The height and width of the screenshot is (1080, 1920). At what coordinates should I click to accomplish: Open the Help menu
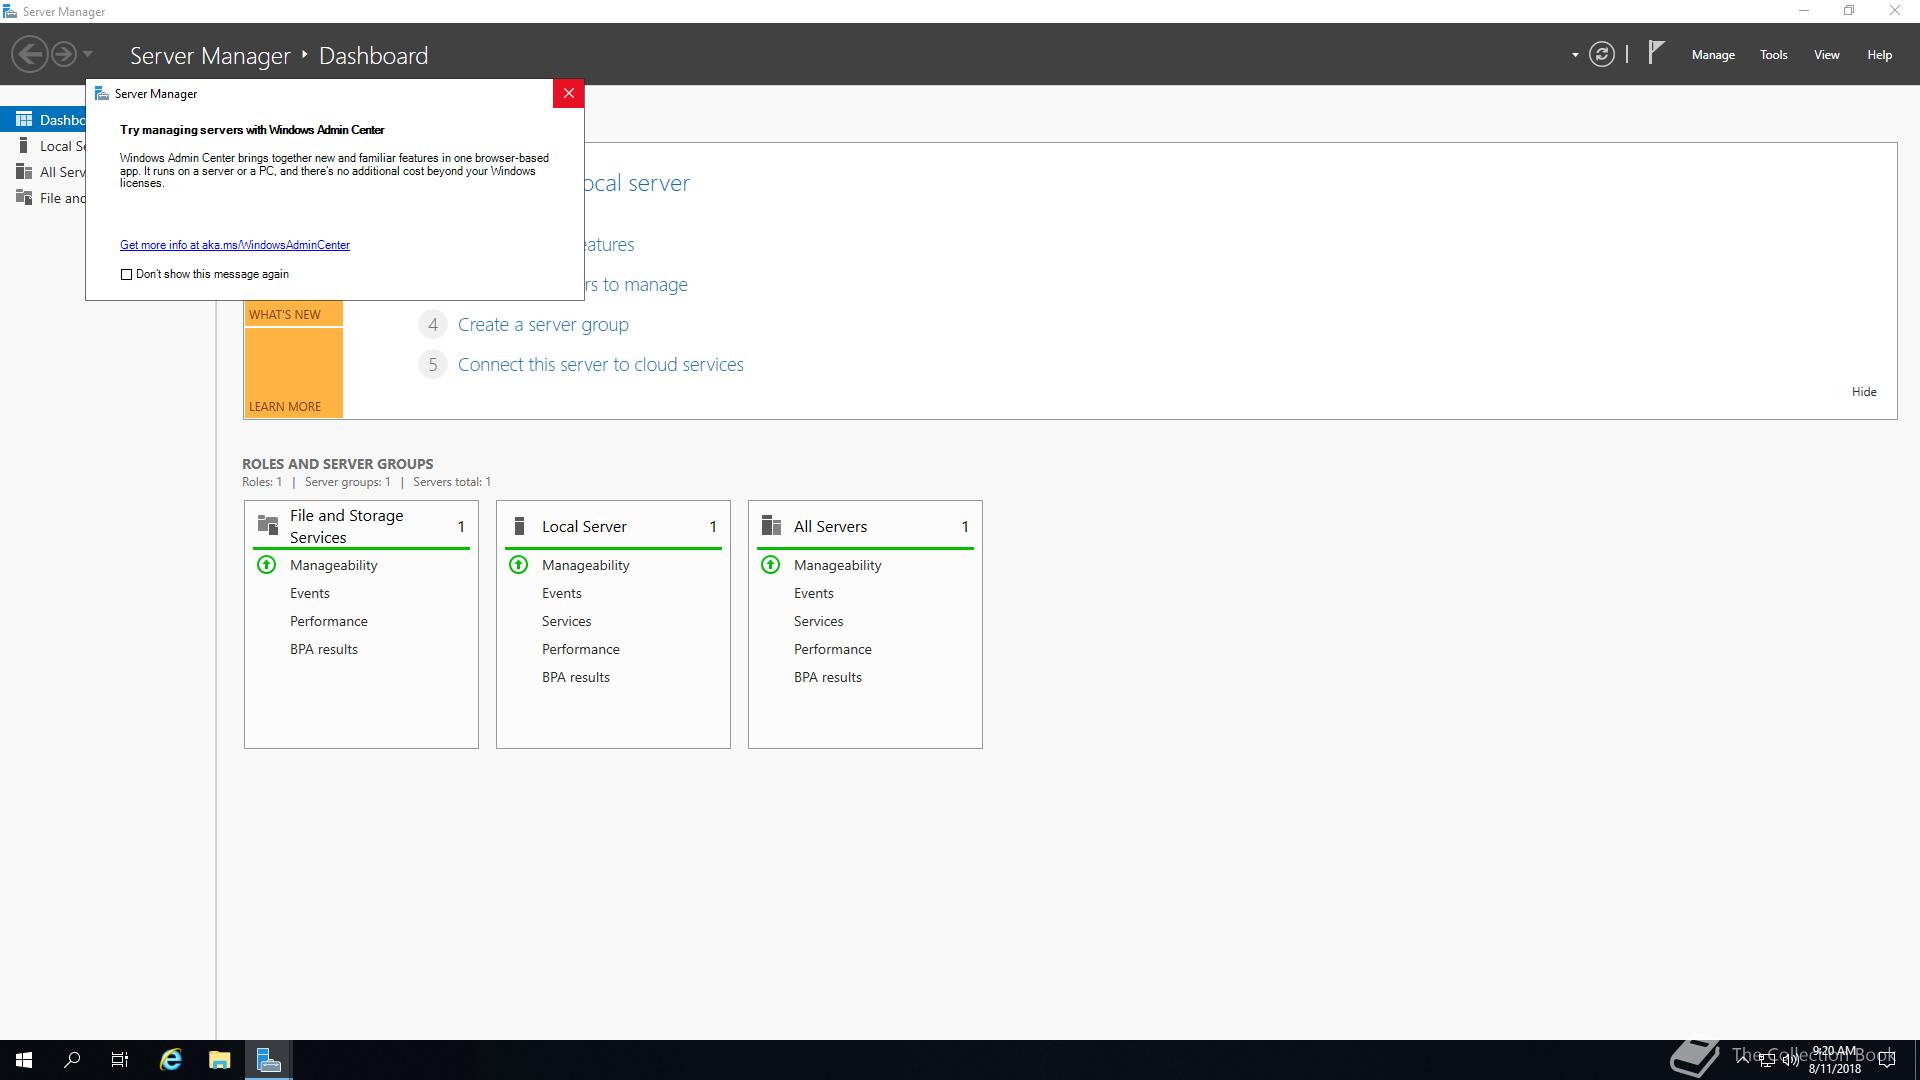pyautogui.click(x=1879, y=55)
